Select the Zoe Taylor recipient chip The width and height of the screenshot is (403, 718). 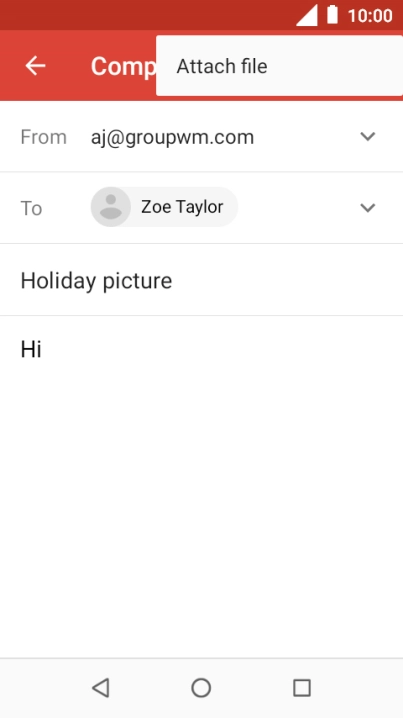[164, 207]
